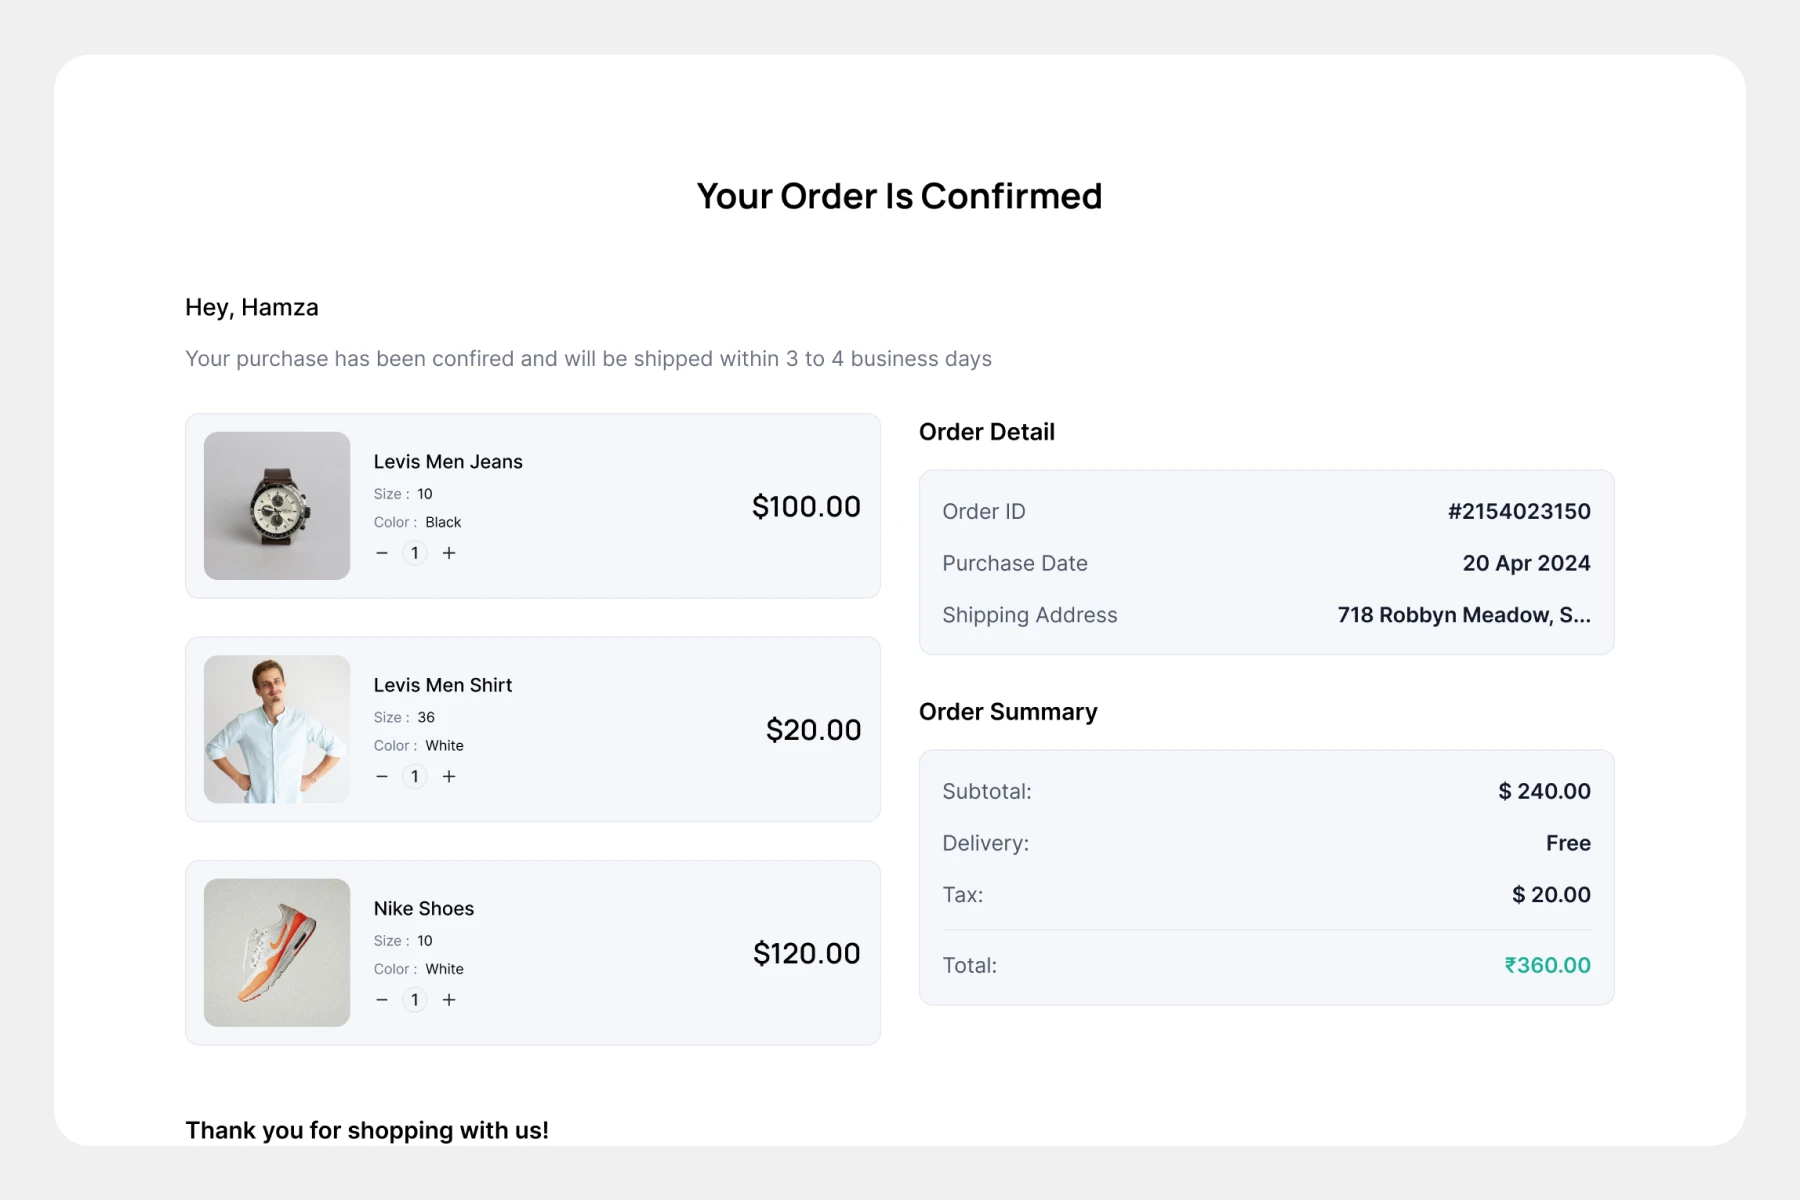Image resolution: width=1800 pixels, height=1200 pixels.
Task: Click the $100.00 price of jeans
Action: click(x=806, y=507)
